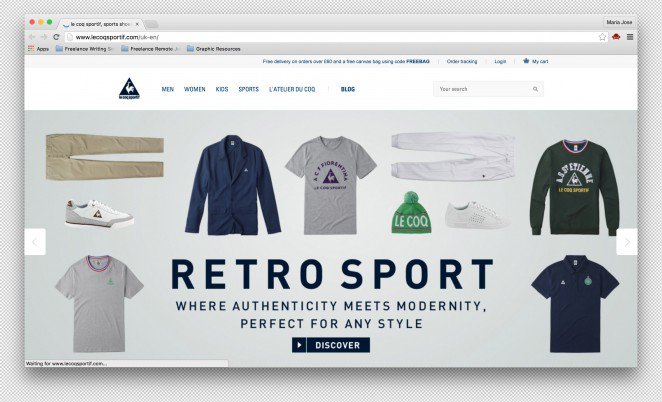Click the red extension icon
Viewport: 662px width, 402px height.
click(x=616, y=37)
